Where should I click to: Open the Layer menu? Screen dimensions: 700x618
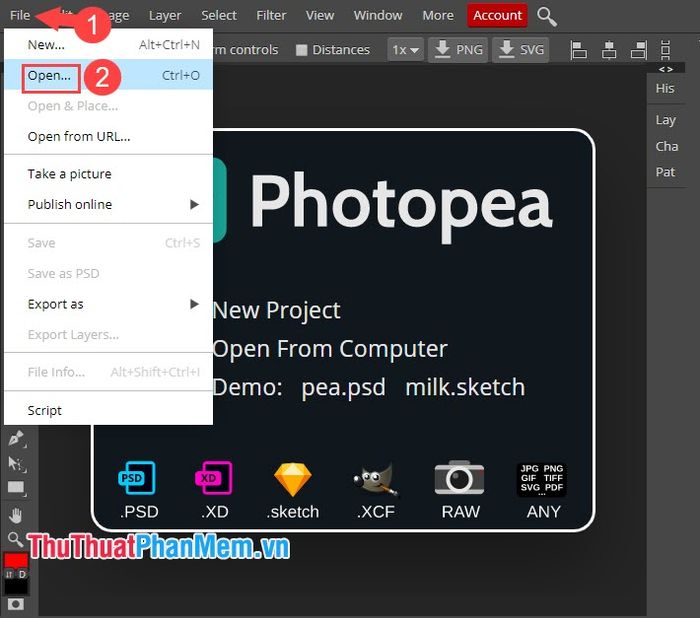coord(165,16)
